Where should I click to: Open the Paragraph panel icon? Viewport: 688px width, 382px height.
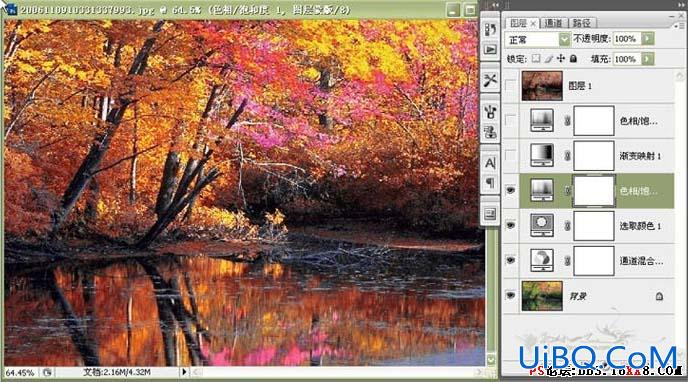pyautogui.click(x=490, y=182)
